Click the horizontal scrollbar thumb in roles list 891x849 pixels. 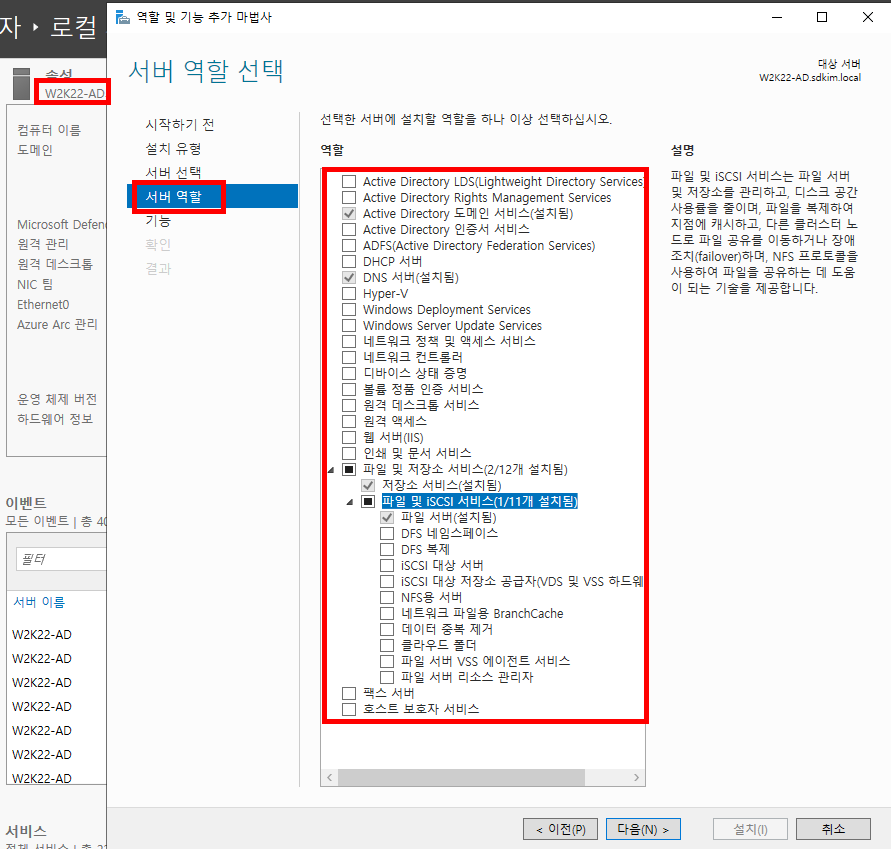[461, 777]
